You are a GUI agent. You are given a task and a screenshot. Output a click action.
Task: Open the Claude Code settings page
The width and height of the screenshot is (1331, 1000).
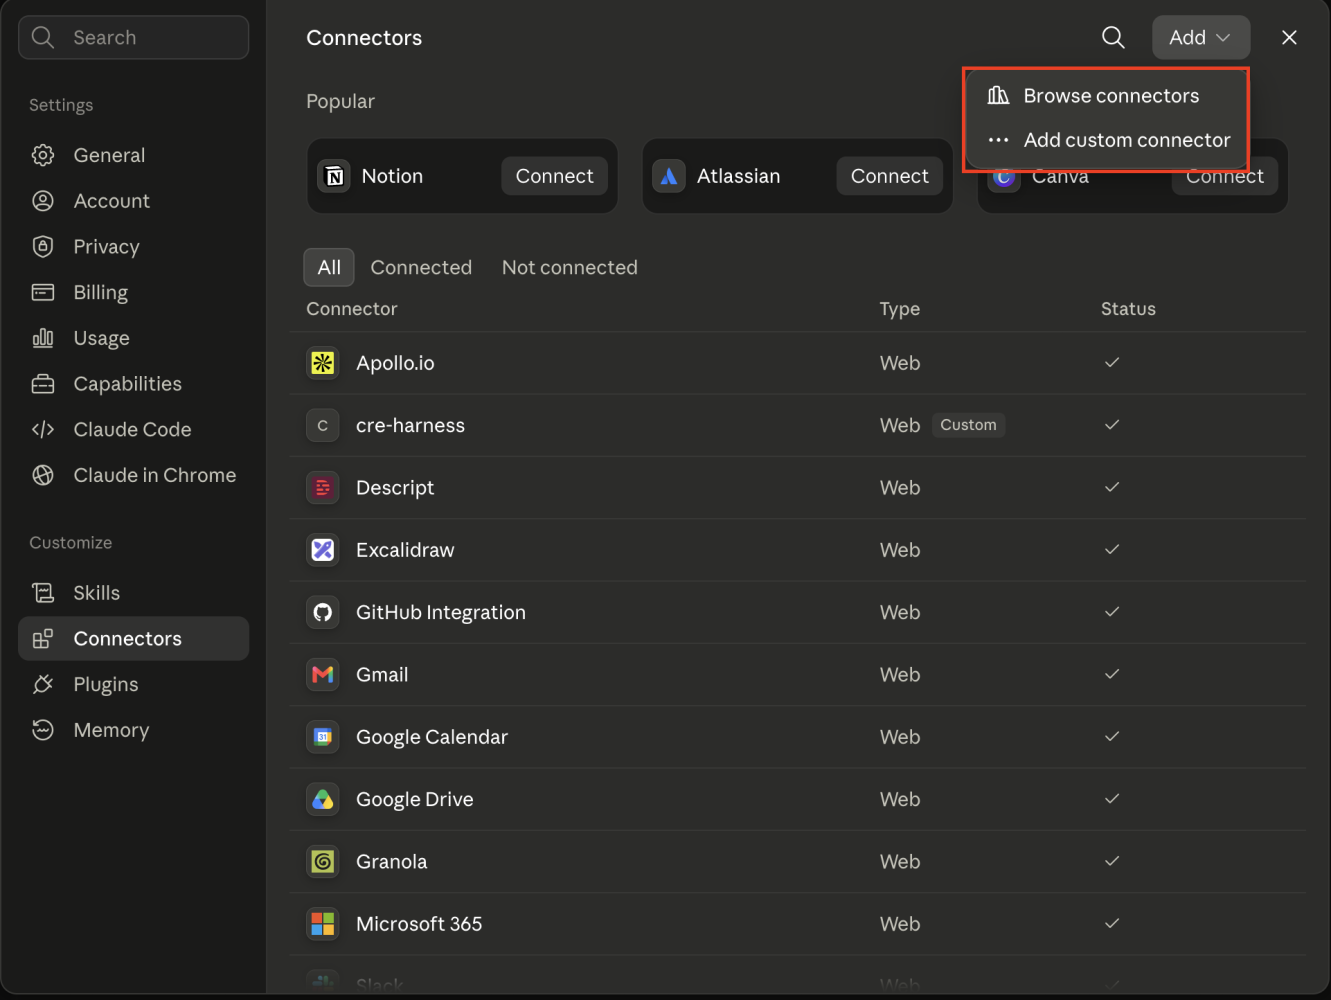[x=134, y=430]
